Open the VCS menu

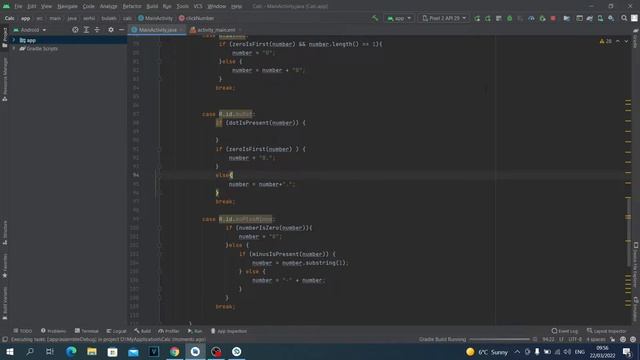click(198, 6)
